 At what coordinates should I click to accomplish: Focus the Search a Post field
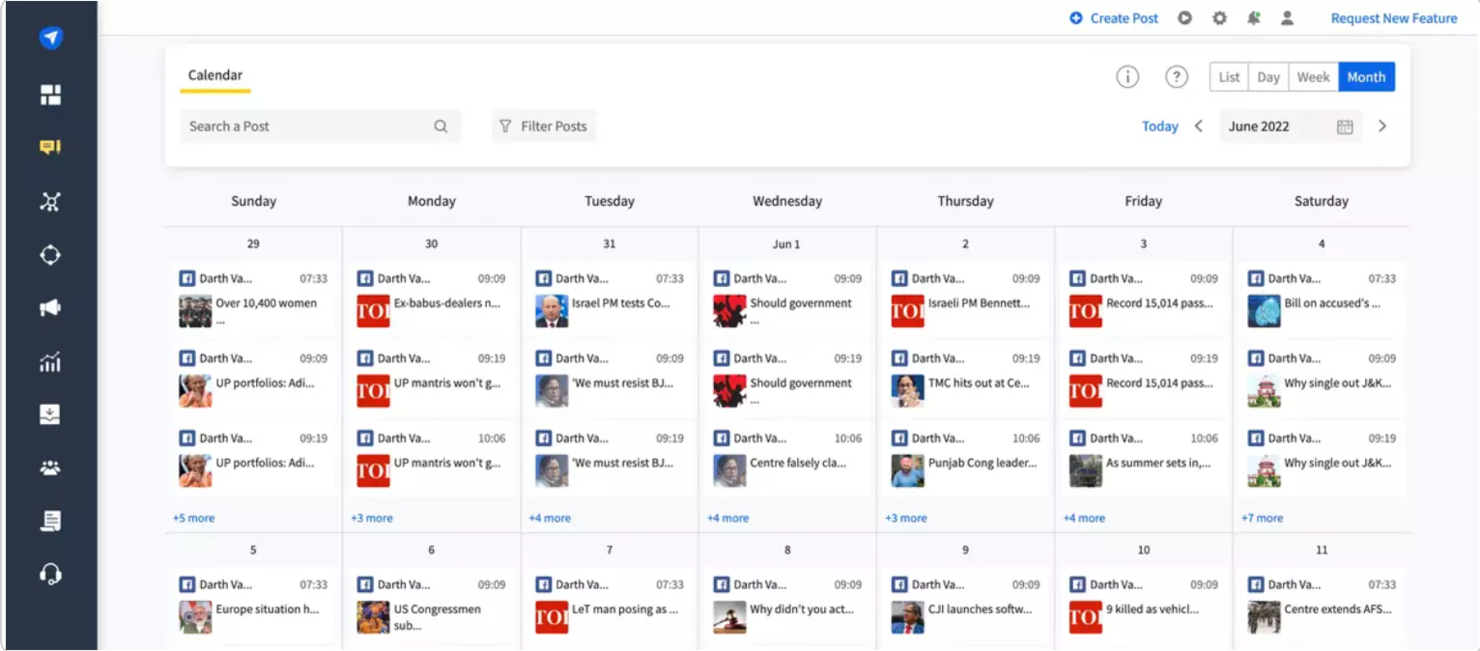[x=320, y=126]
